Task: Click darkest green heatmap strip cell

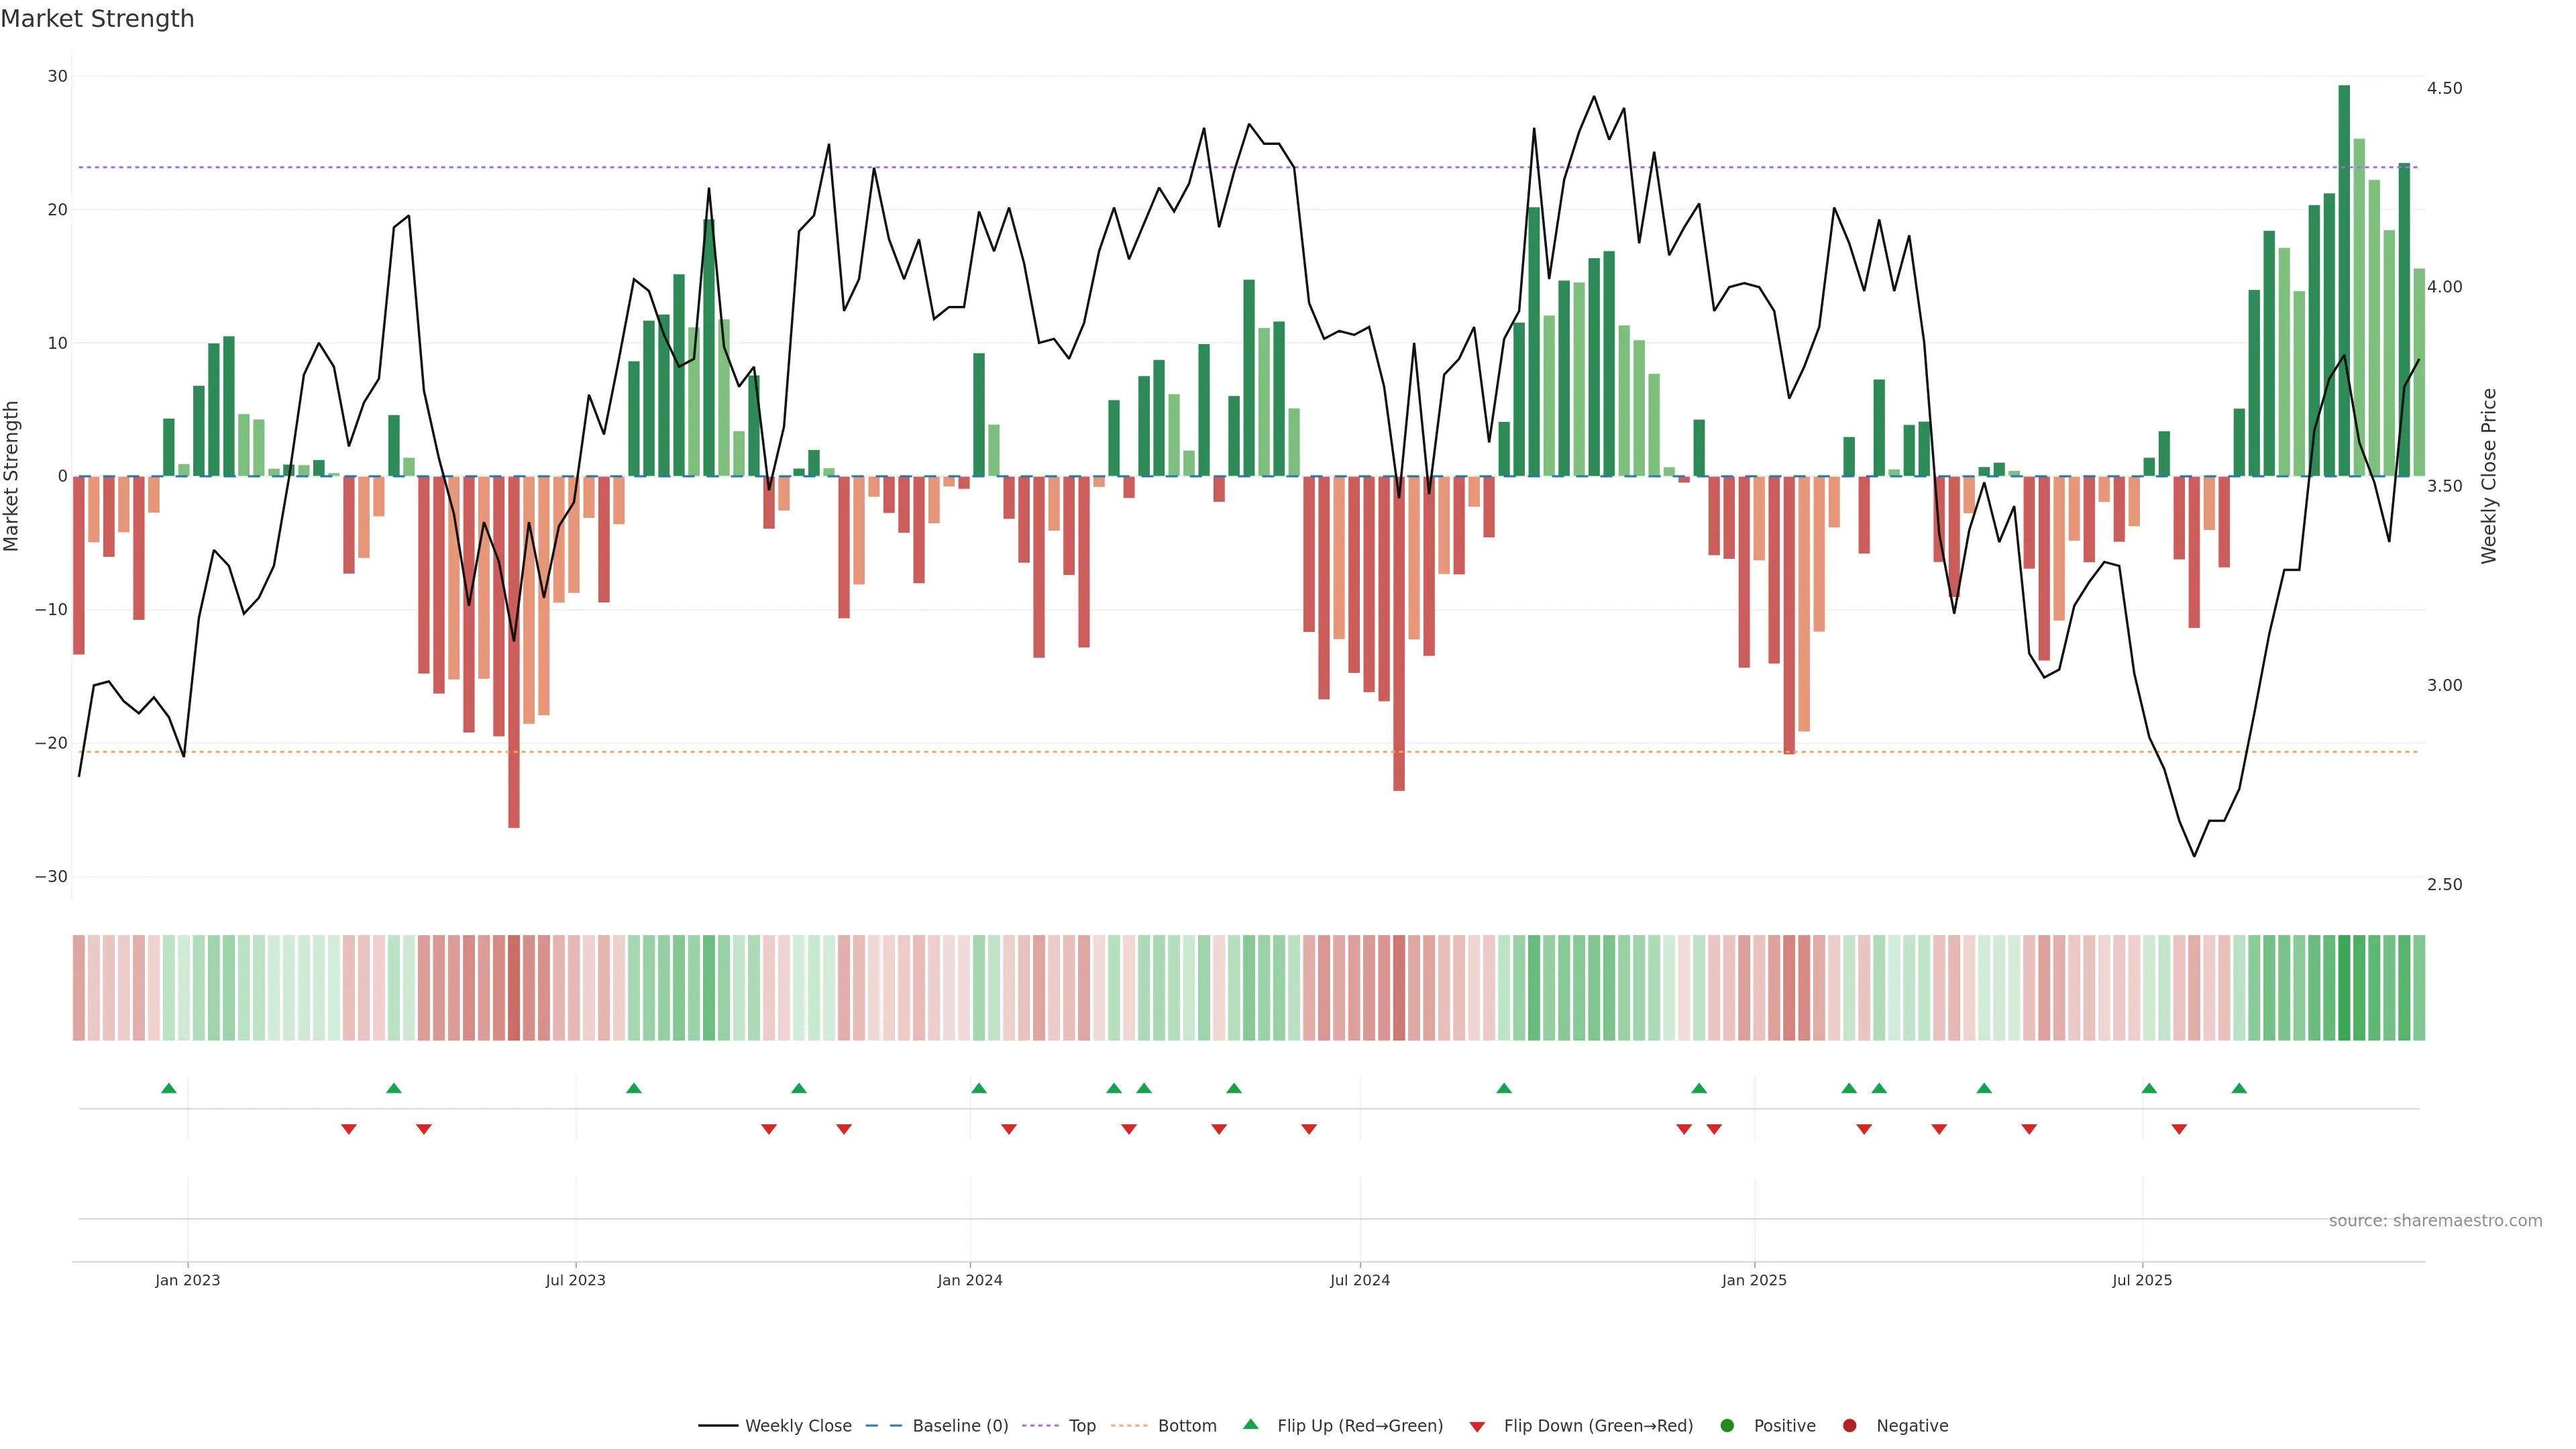Action: [2344, 988]
